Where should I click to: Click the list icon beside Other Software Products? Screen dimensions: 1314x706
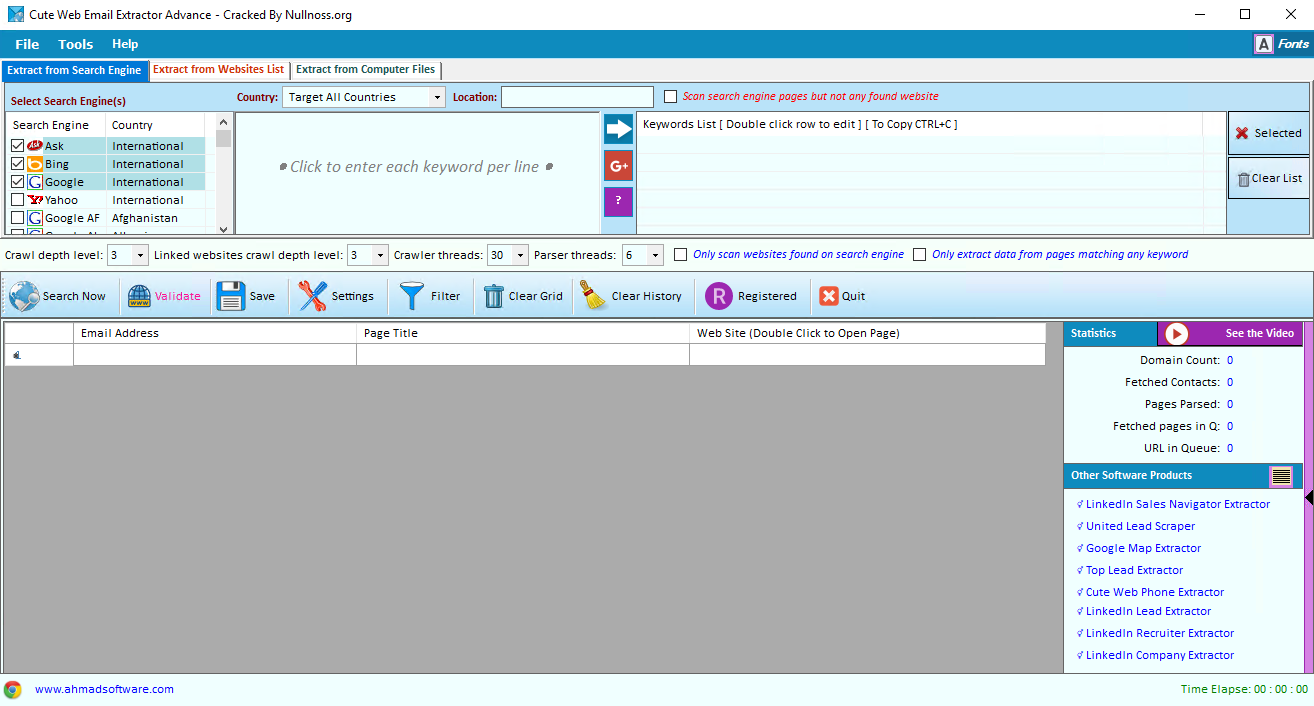pyautogui.click(x=1281, y=476)
